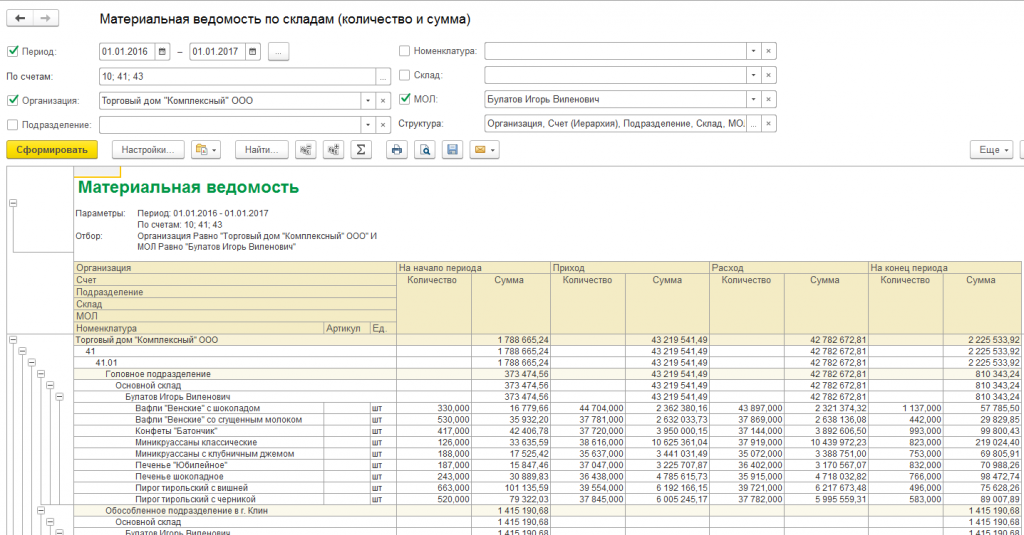Uncheck the Период checkbox
Image resolution: width=1024 pixels, height=535 pixels.
click(x=12, y=51)
